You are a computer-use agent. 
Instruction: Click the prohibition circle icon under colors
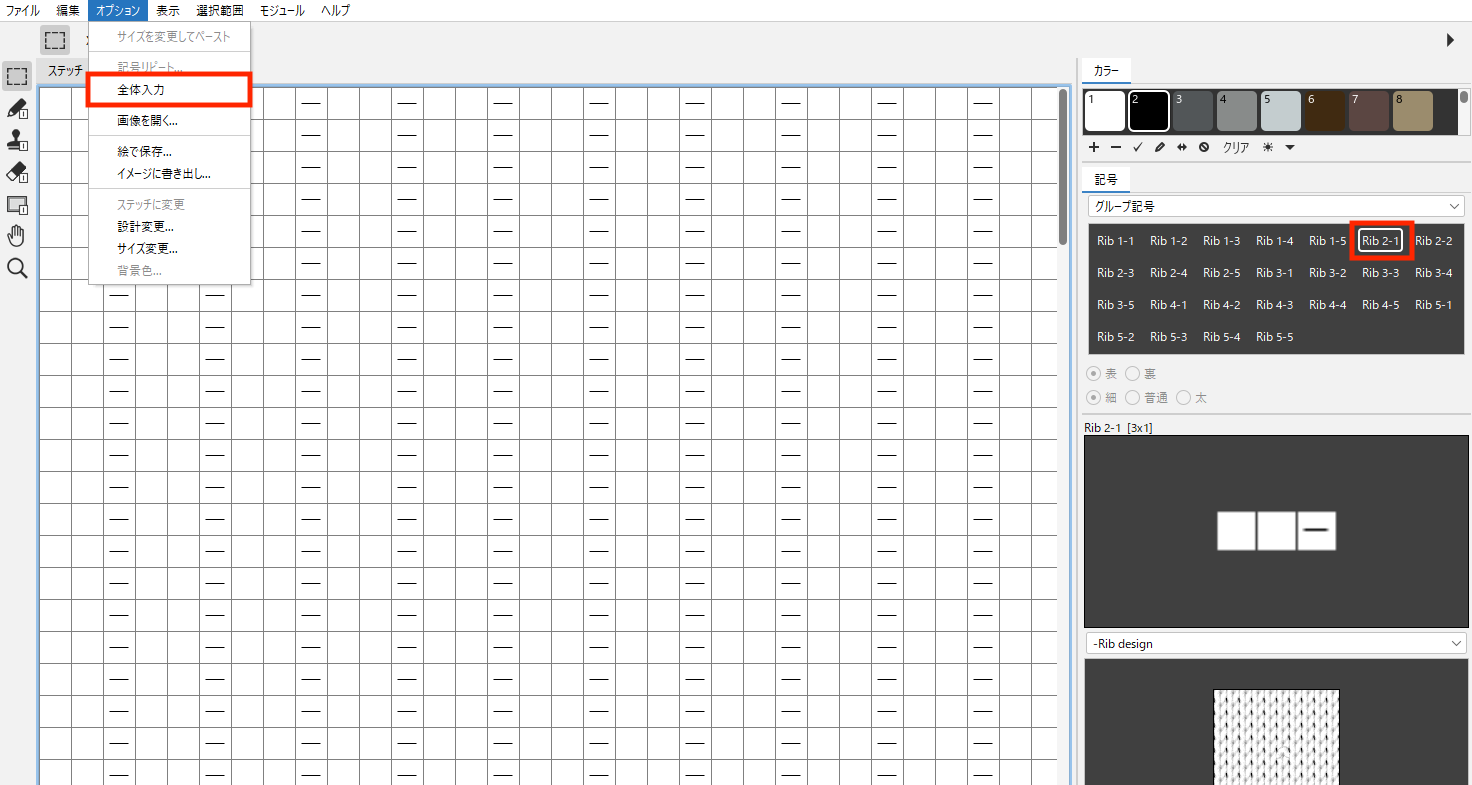click(x=1204, y=147)
